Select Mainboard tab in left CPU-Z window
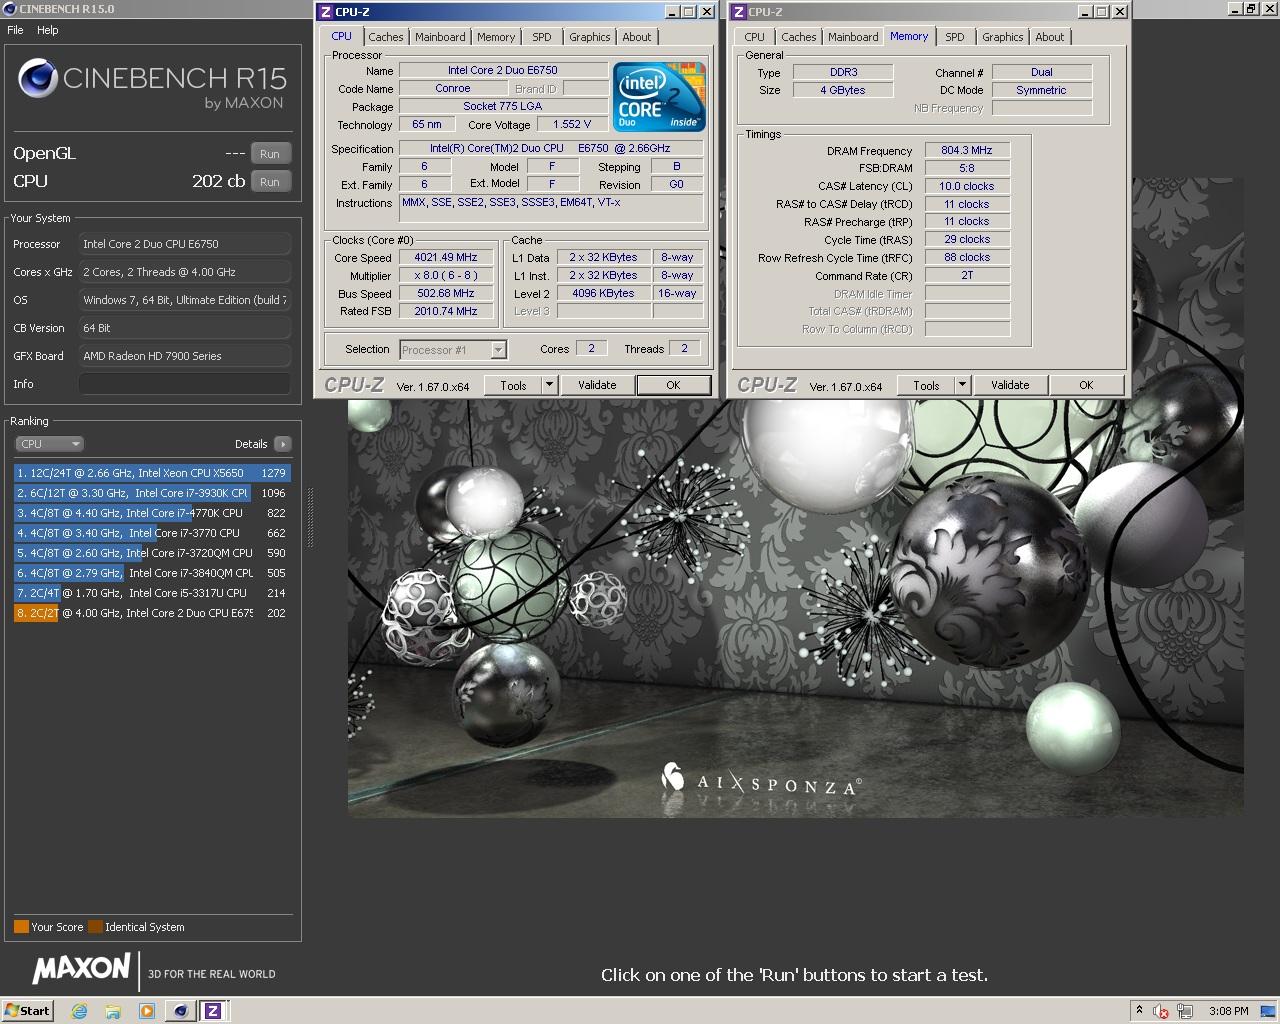1280x1024 pixels. pyautogui.click(x=440, y=37)
